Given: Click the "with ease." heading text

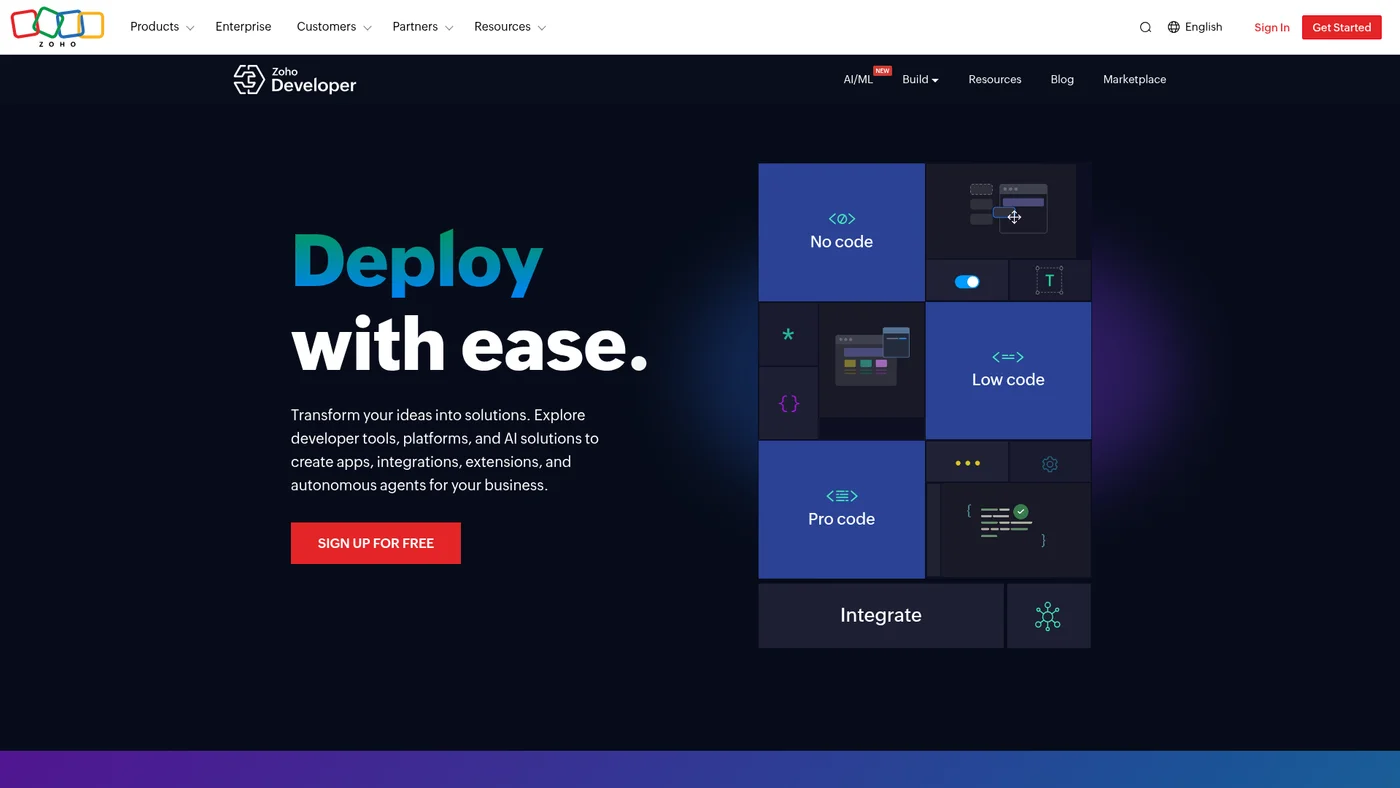Looking at the screenshot, I should (x=470, y=346).
